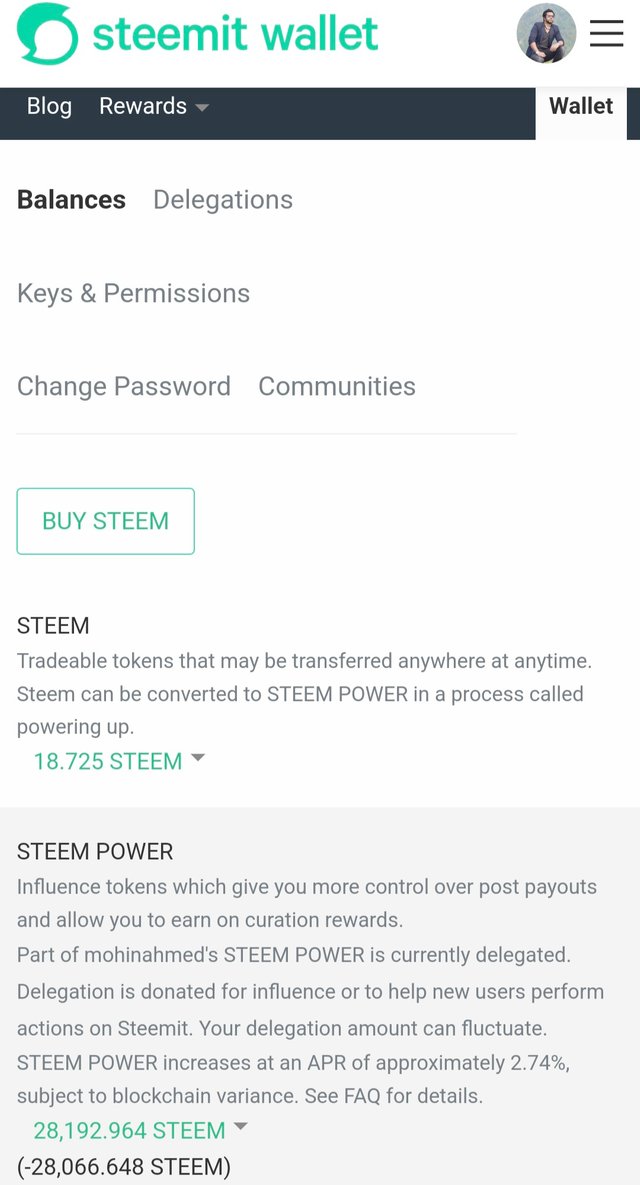
Task: Click the delegated amount (-28,066.648 STEEM)
Action: (124, 1166)
